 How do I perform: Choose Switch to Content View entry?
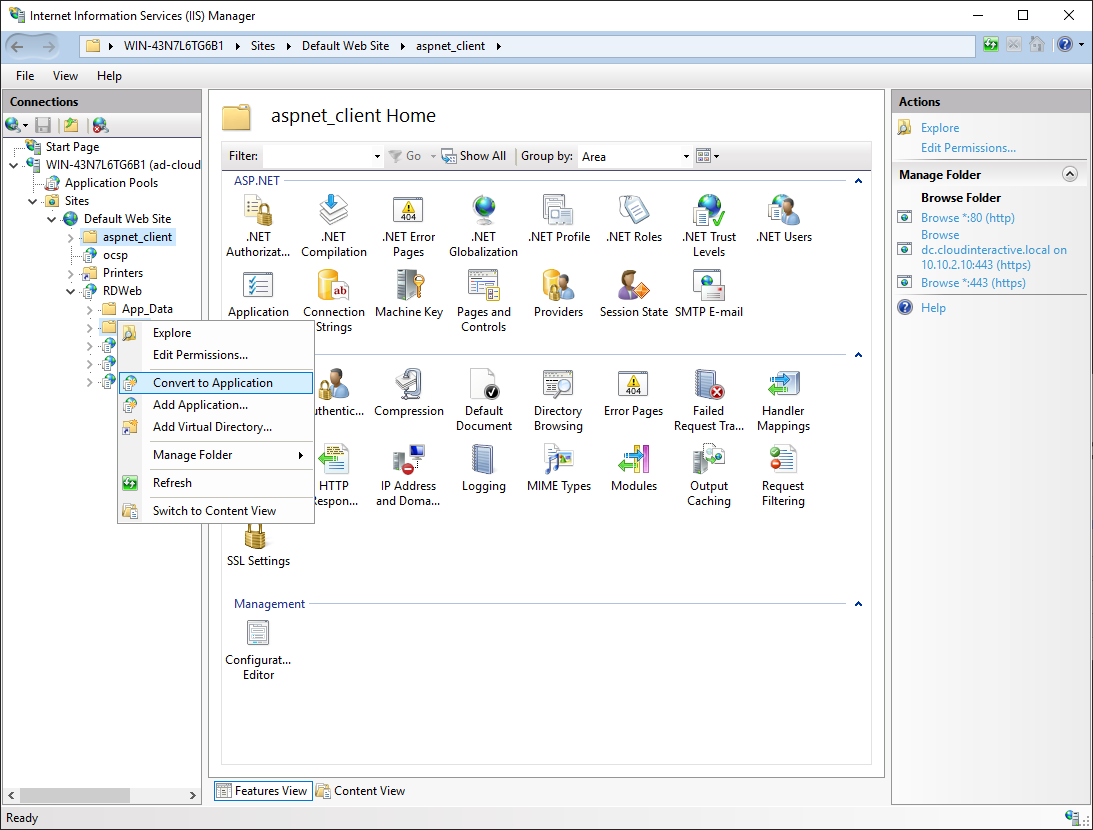[216, 511]
